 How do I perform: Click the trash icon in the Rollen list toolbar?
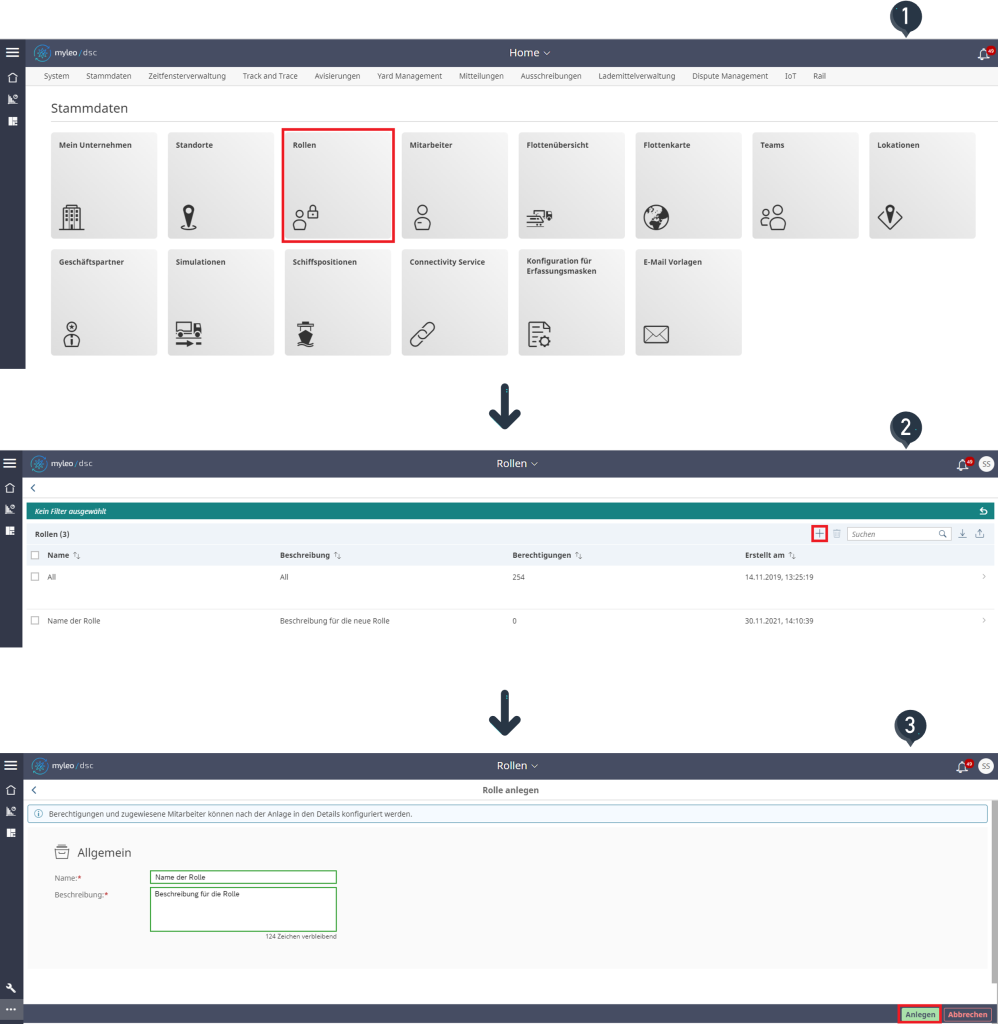click(x=837, y=534)
